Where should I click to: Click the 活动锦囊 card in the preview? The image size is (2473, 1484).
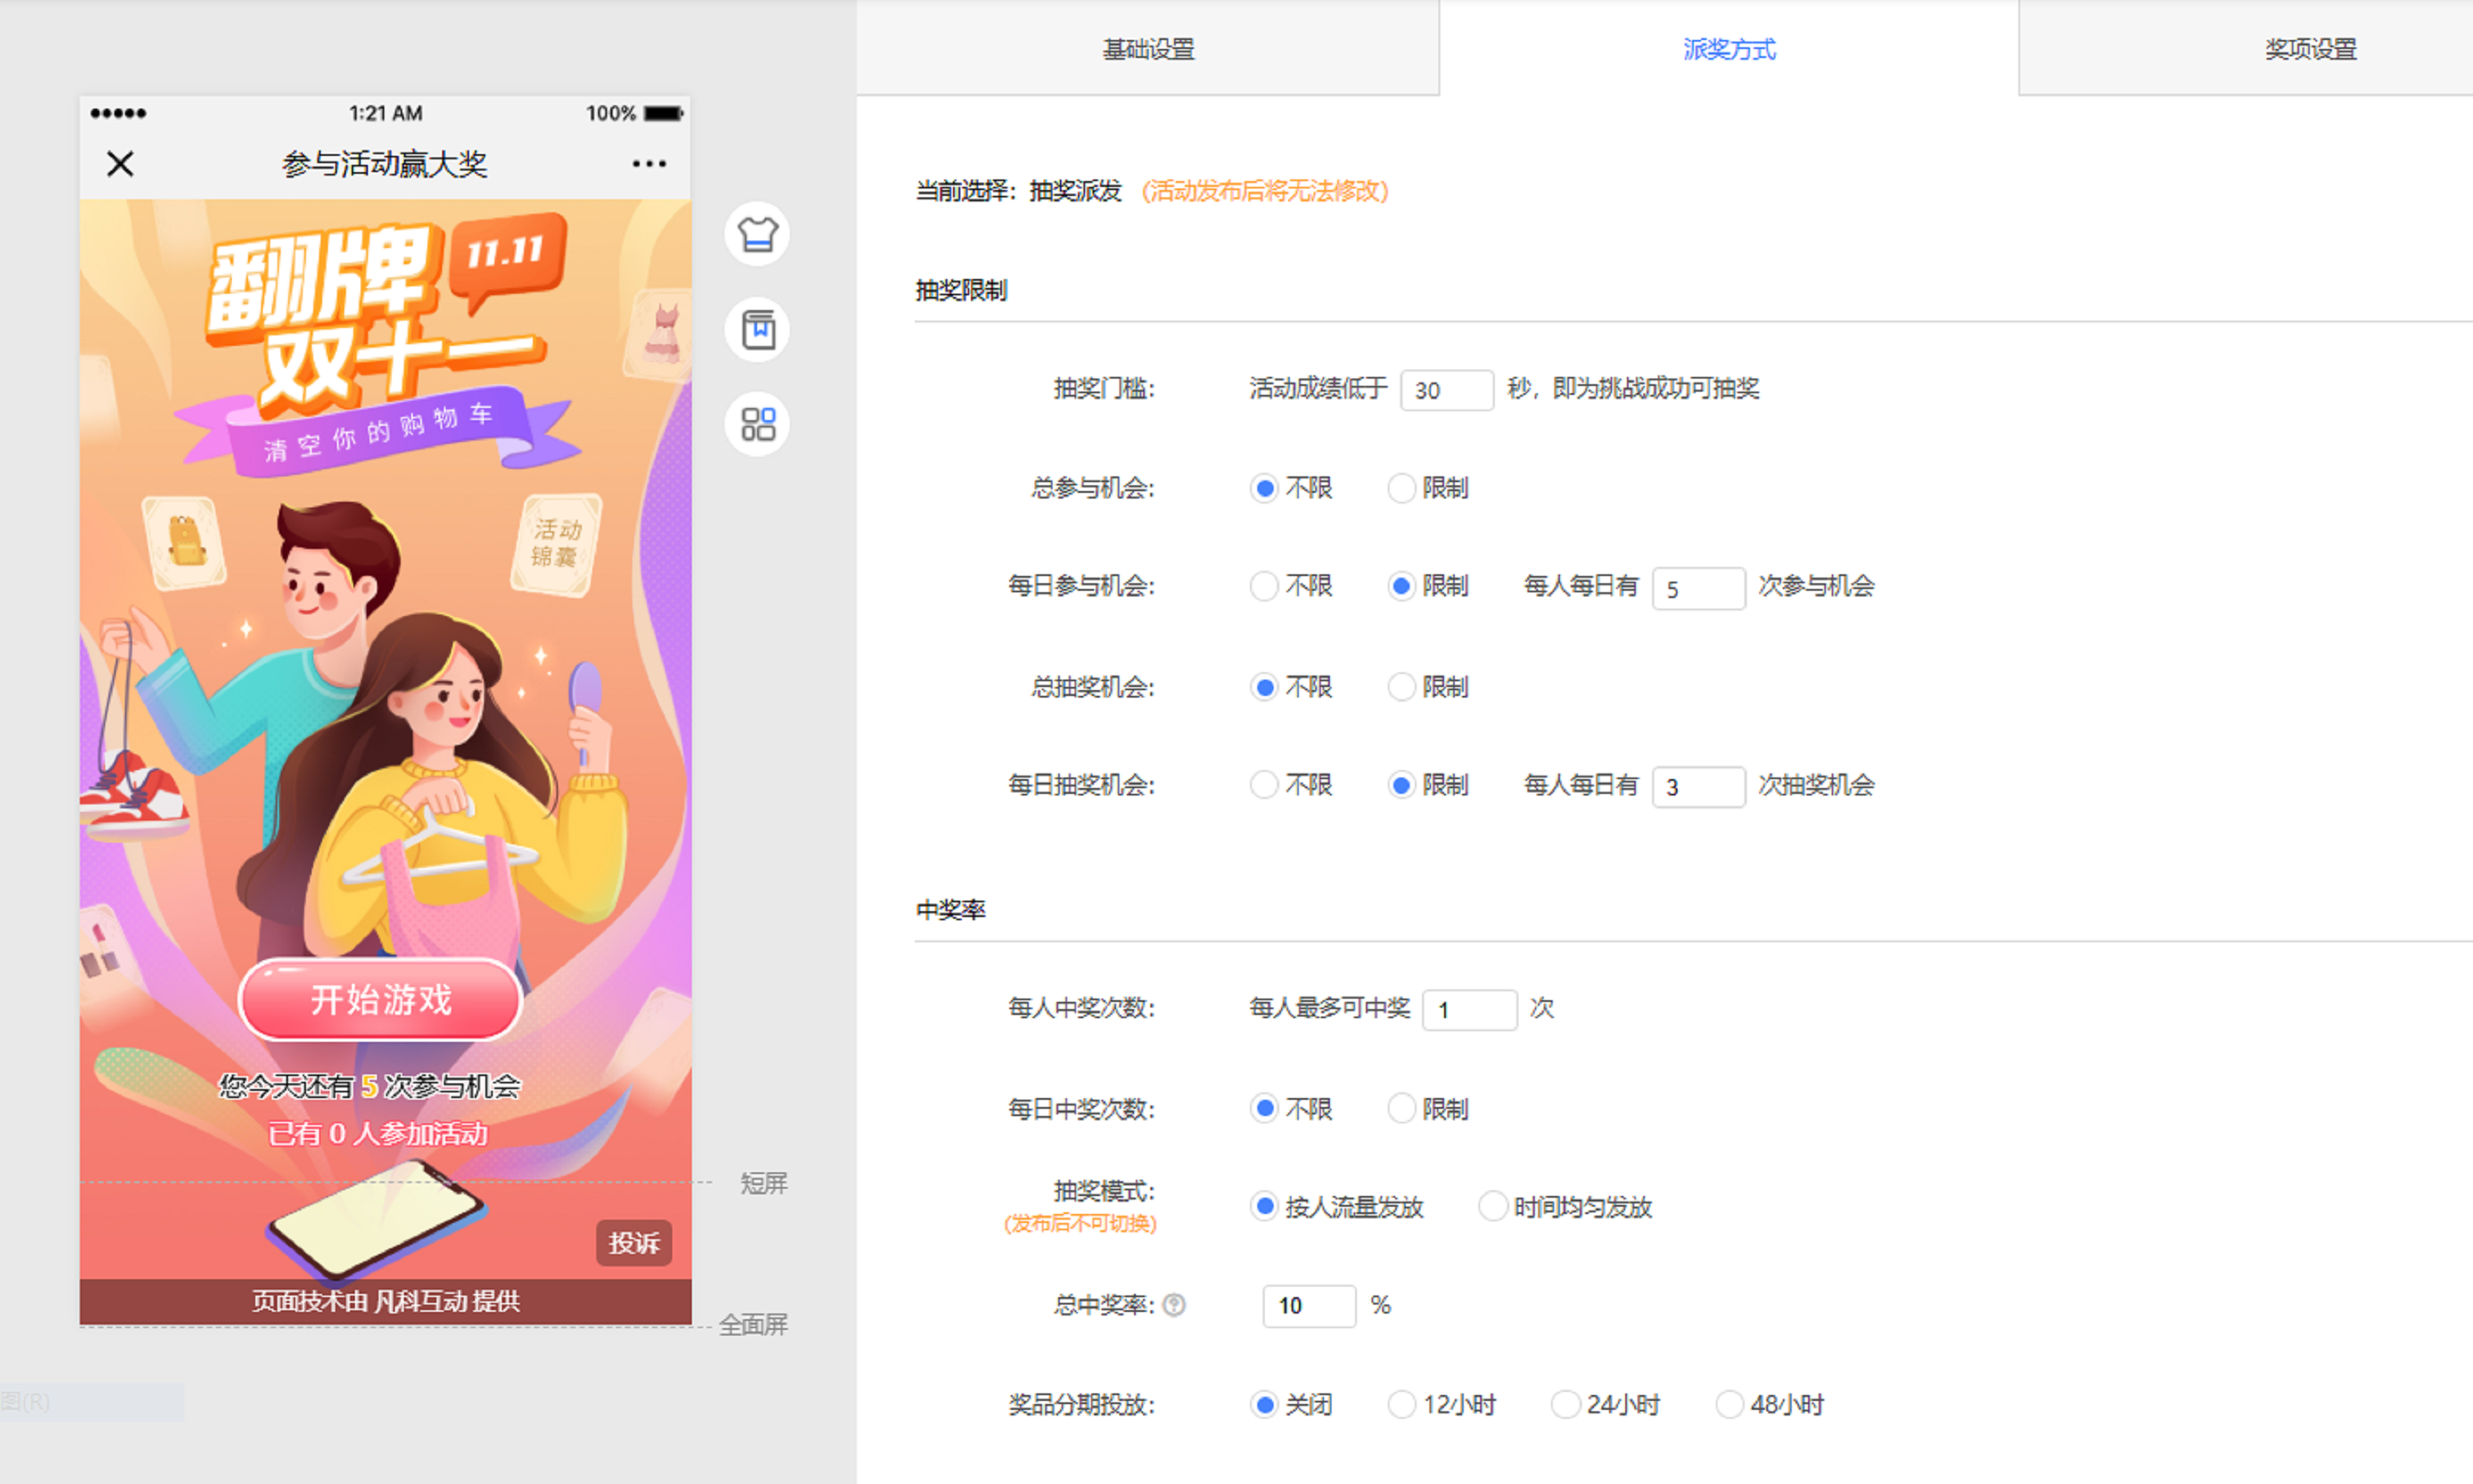point(556,545)
